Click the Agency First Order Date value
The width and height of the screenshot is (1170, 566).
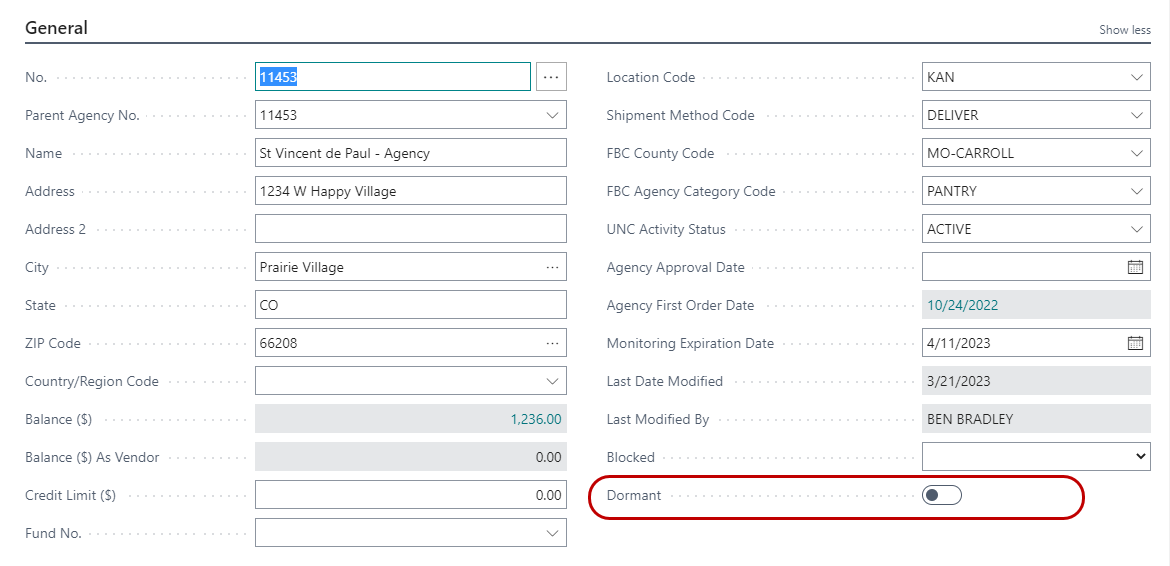pos(963,305)
